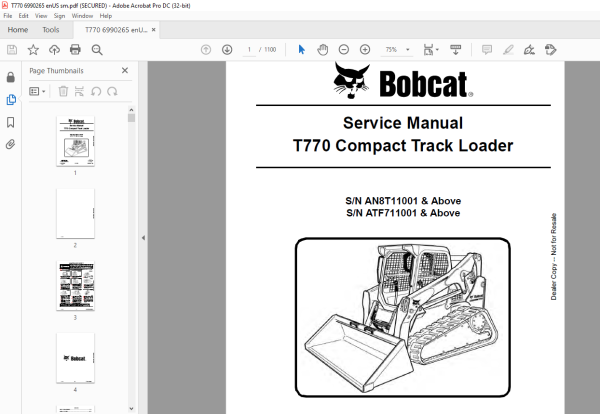The height and width of the screenshot is (414, 600).
Task: Zoom in with plus button
Action: [x=365, y=50]
